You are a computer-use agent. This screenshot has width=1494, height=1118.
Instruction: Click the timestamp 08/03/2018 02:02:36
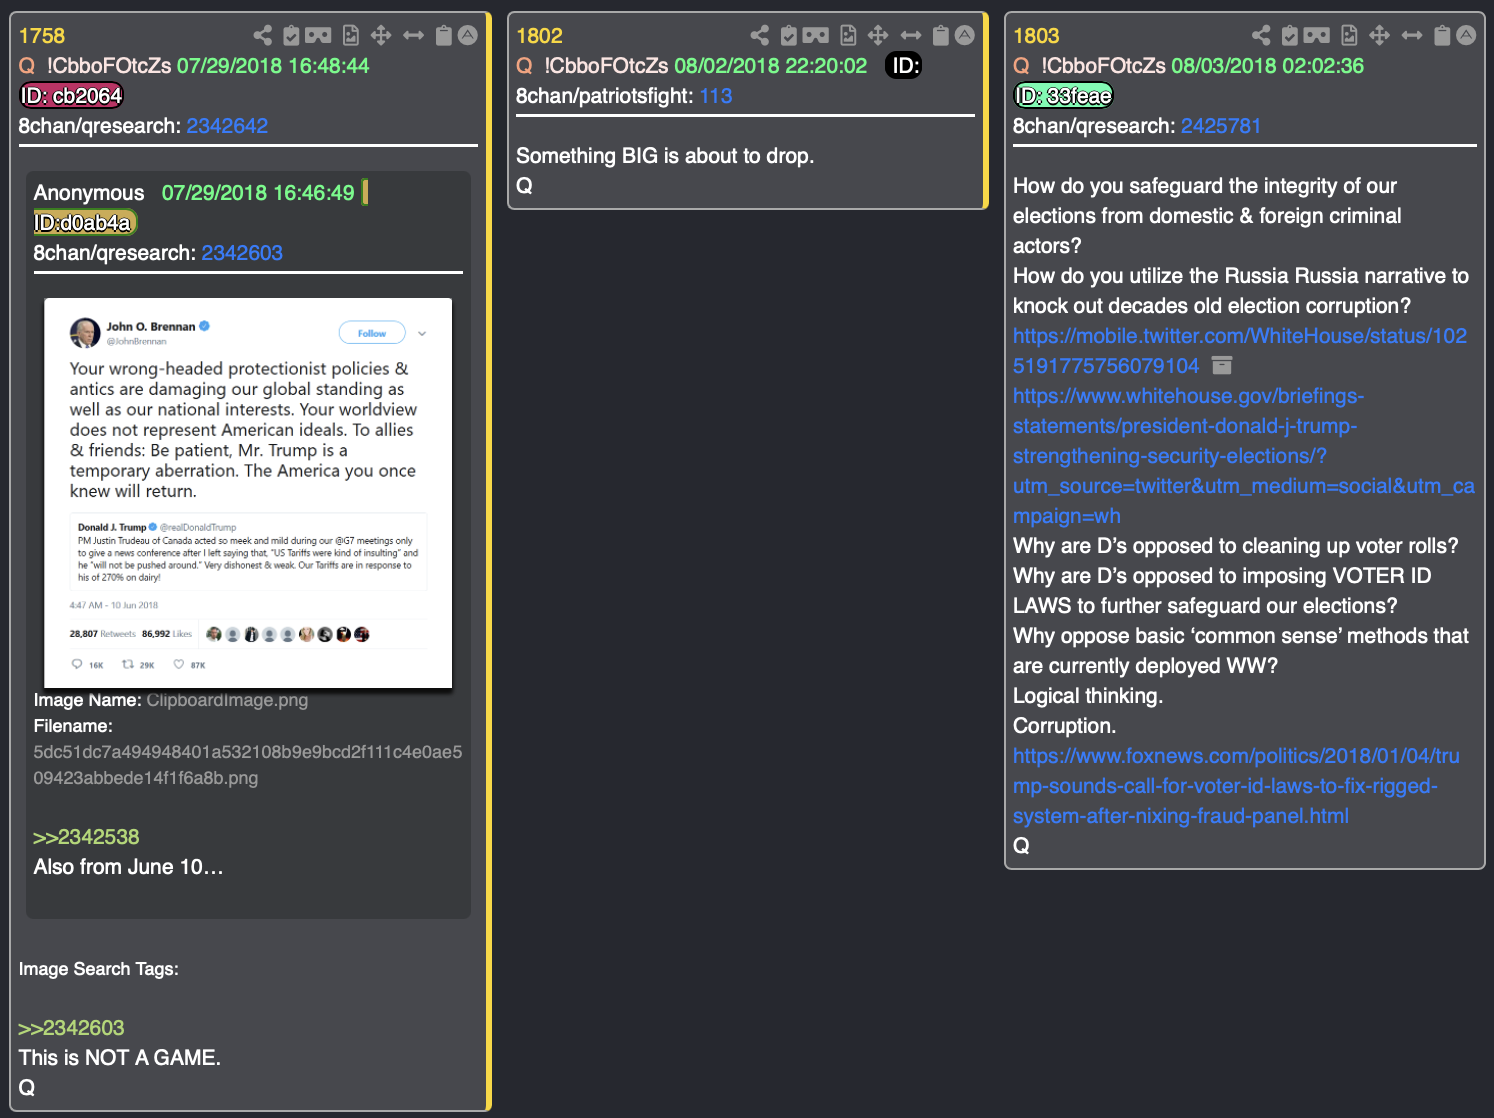[1268, 66]
